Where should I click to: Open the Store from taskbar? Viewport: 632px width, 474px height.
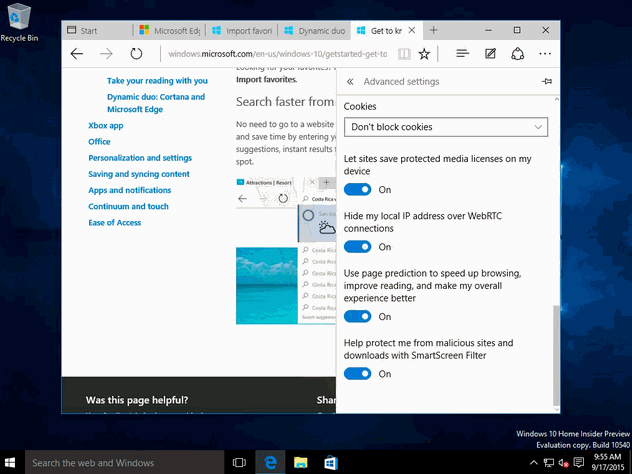click(331, 462)
